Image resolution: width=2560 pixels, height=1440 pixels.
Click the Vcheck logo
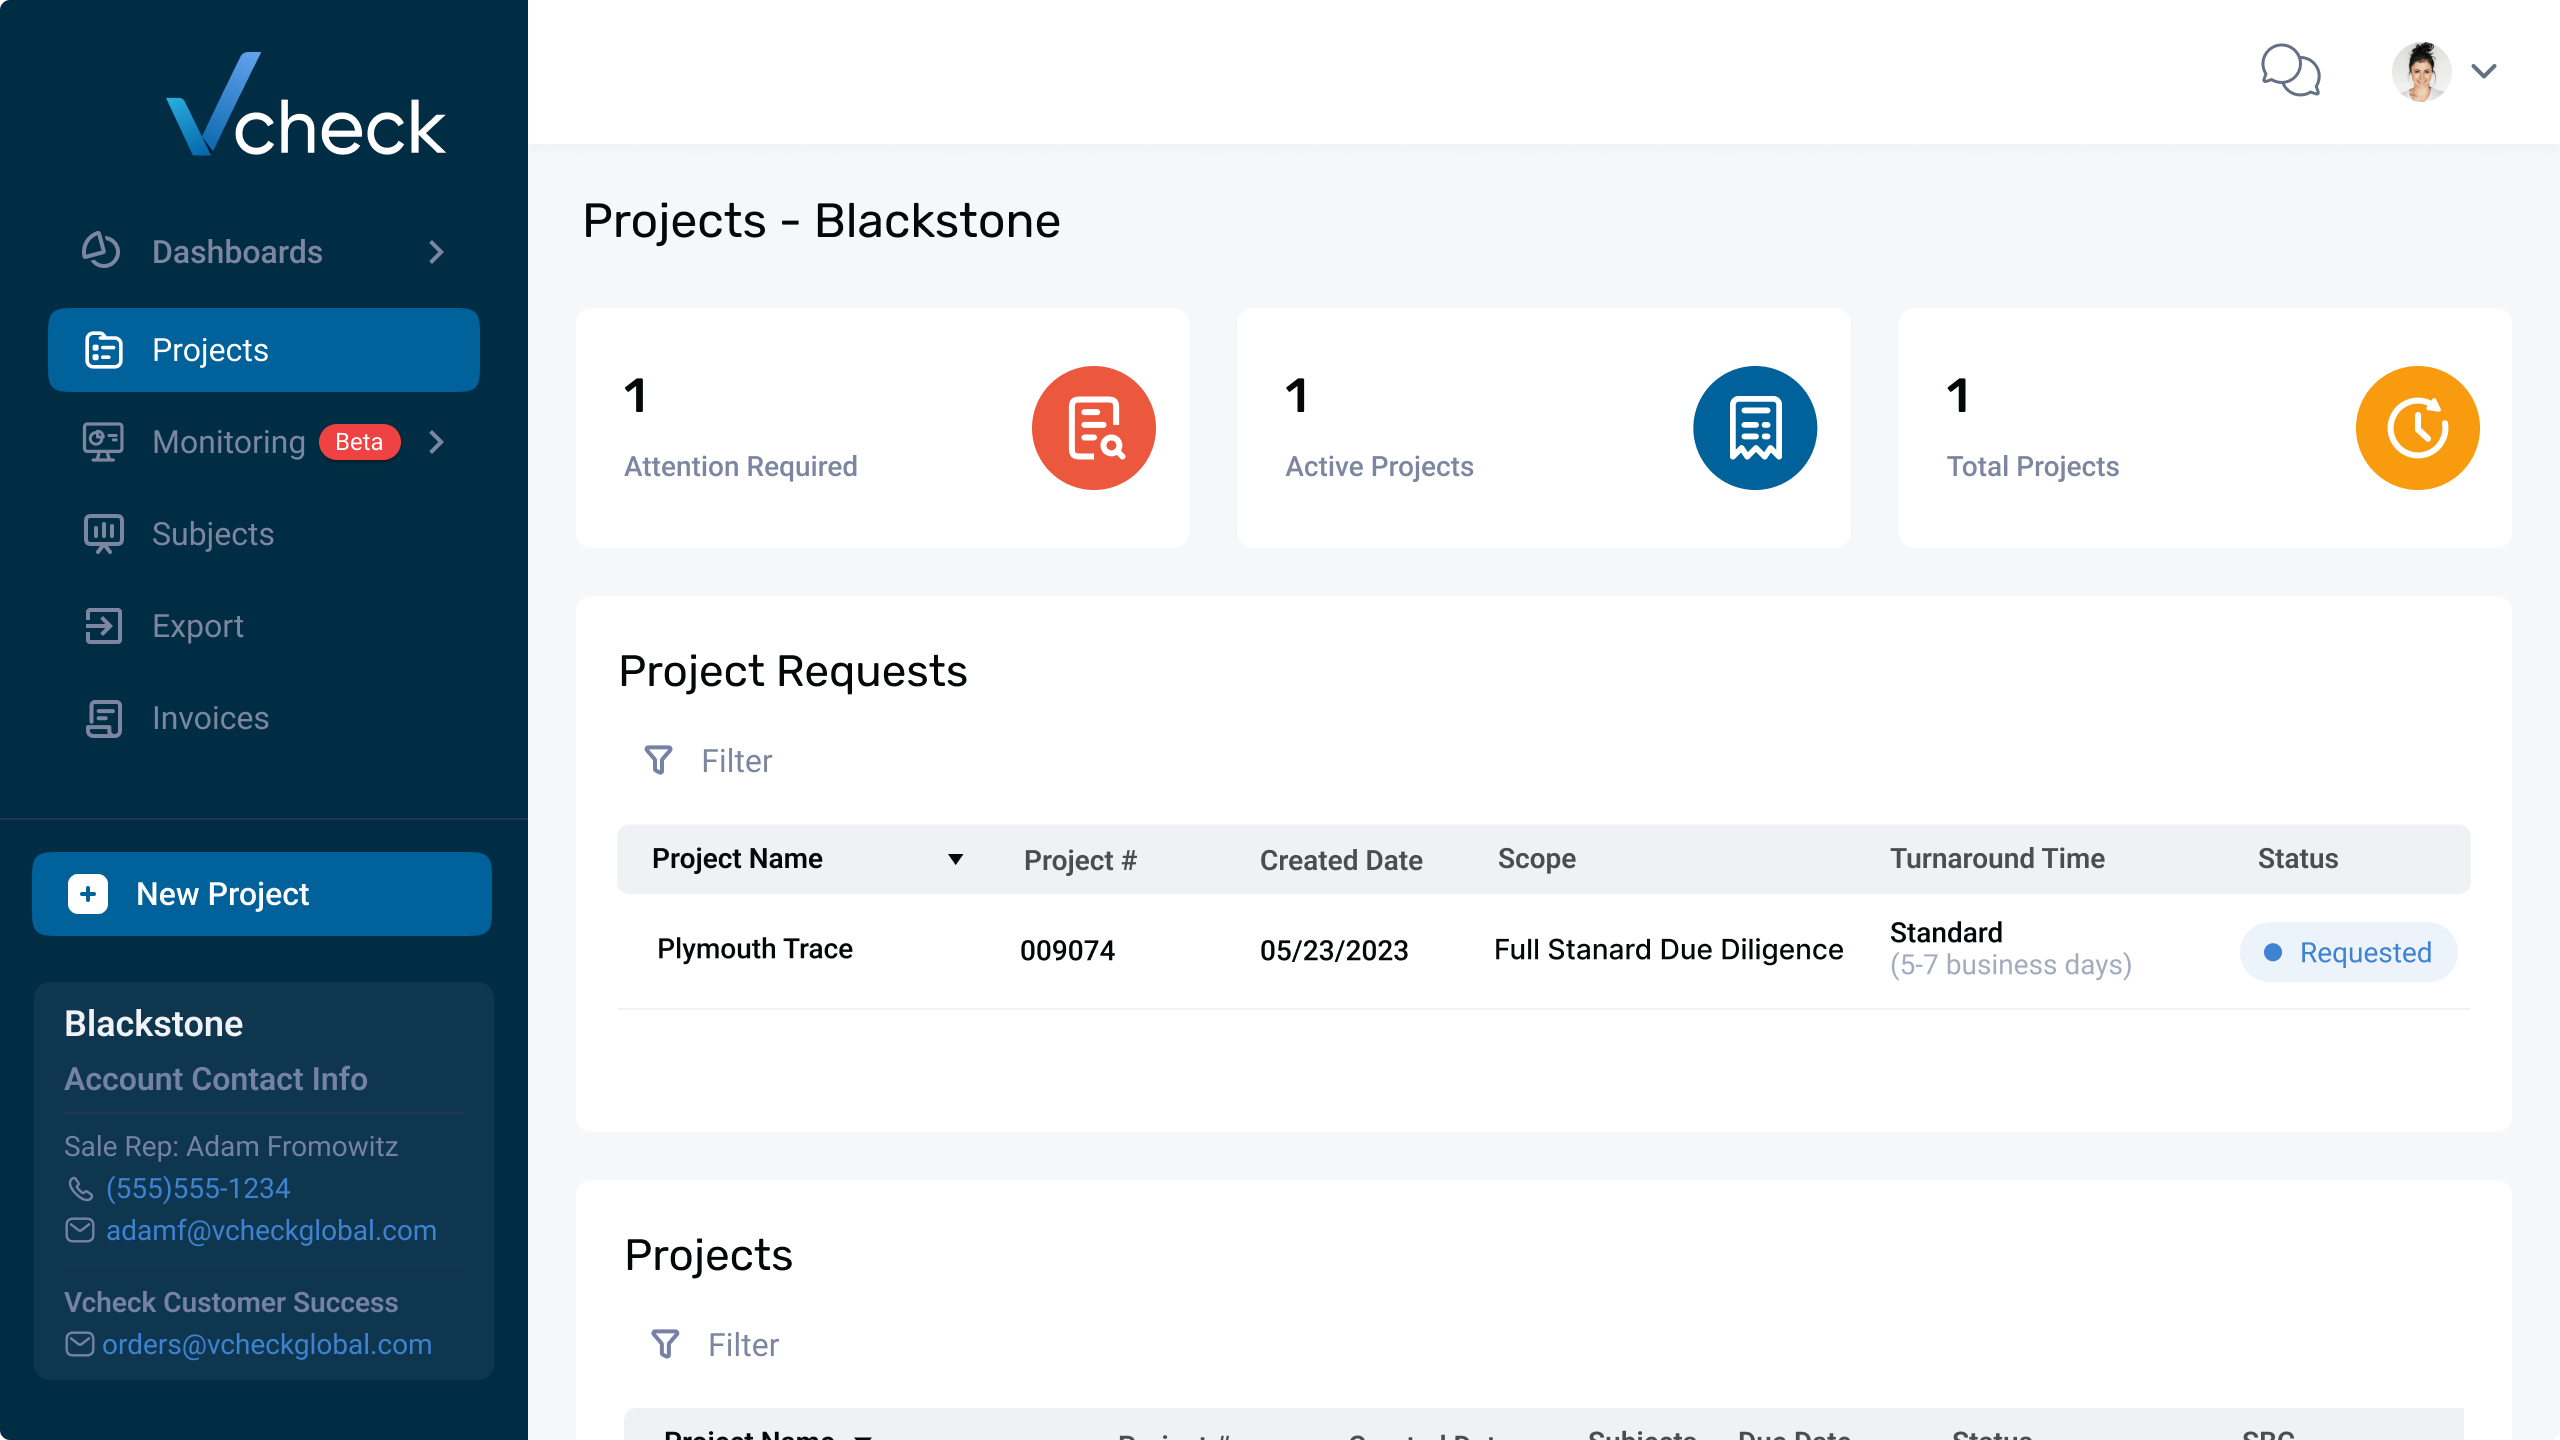coord(305,105)
